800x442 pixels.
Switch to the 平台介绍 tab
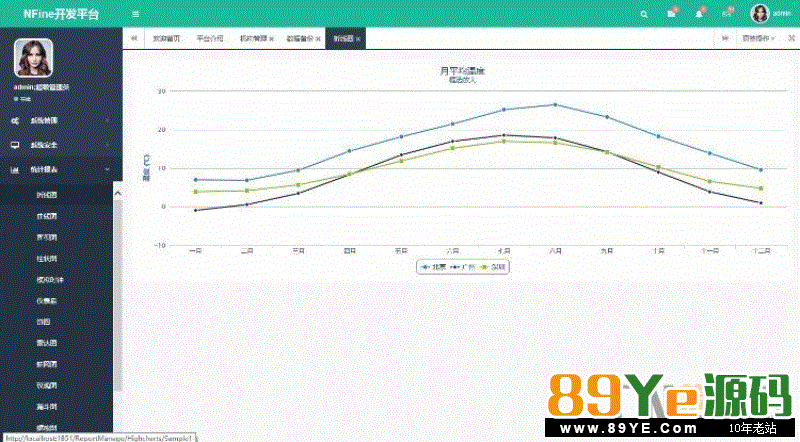click(x=209, y=39)
